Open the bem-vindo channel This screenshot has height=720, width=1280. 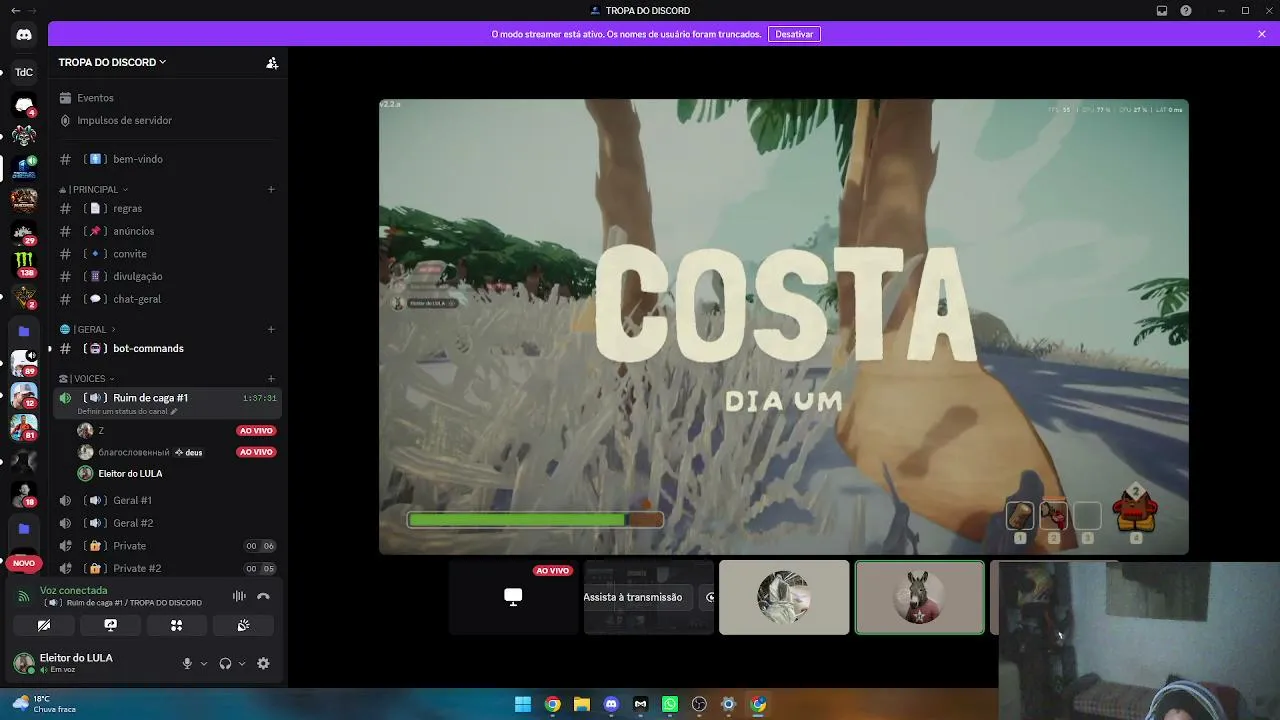coord(167,159)
